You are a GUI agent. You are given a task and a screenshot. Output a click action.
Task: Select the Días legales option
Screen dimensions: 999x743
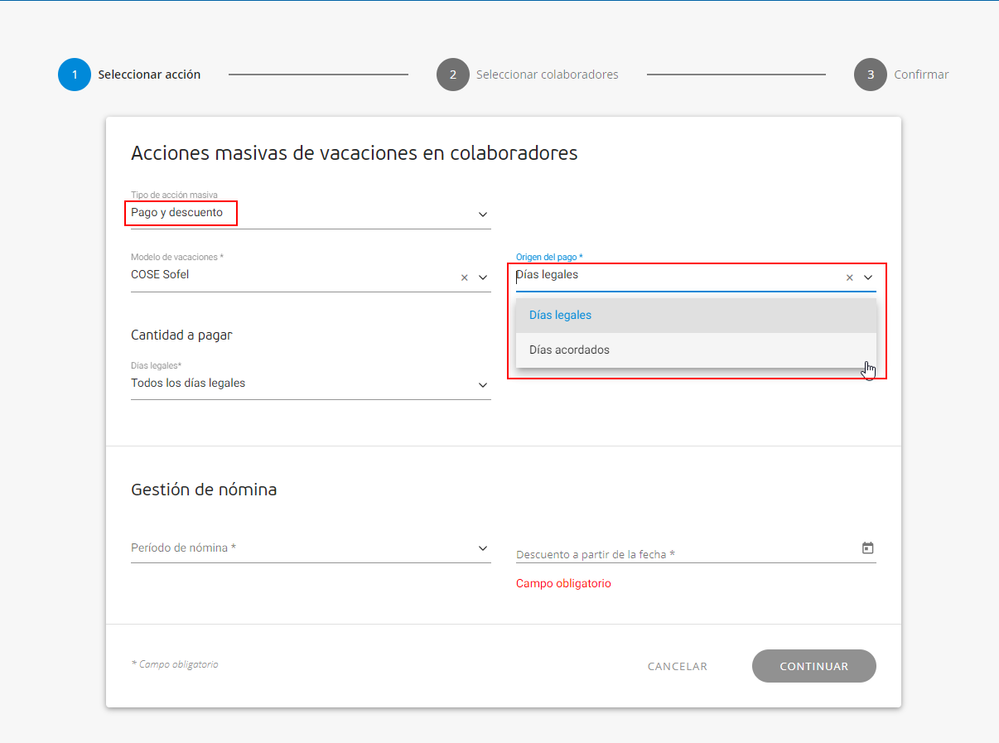[x=560, y=315]
